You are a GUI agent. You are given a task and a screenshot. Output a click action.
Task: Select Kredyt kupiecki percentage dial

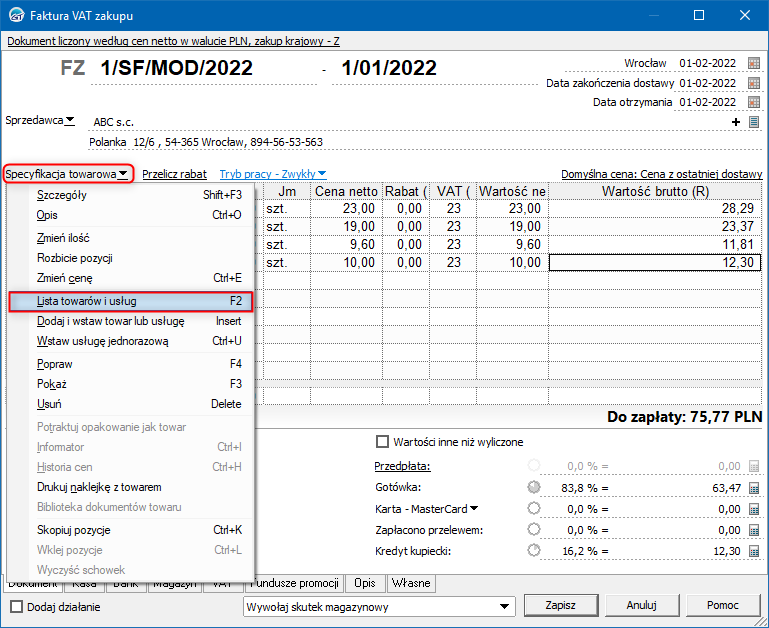pyautogui.click(x=534, y=551)
